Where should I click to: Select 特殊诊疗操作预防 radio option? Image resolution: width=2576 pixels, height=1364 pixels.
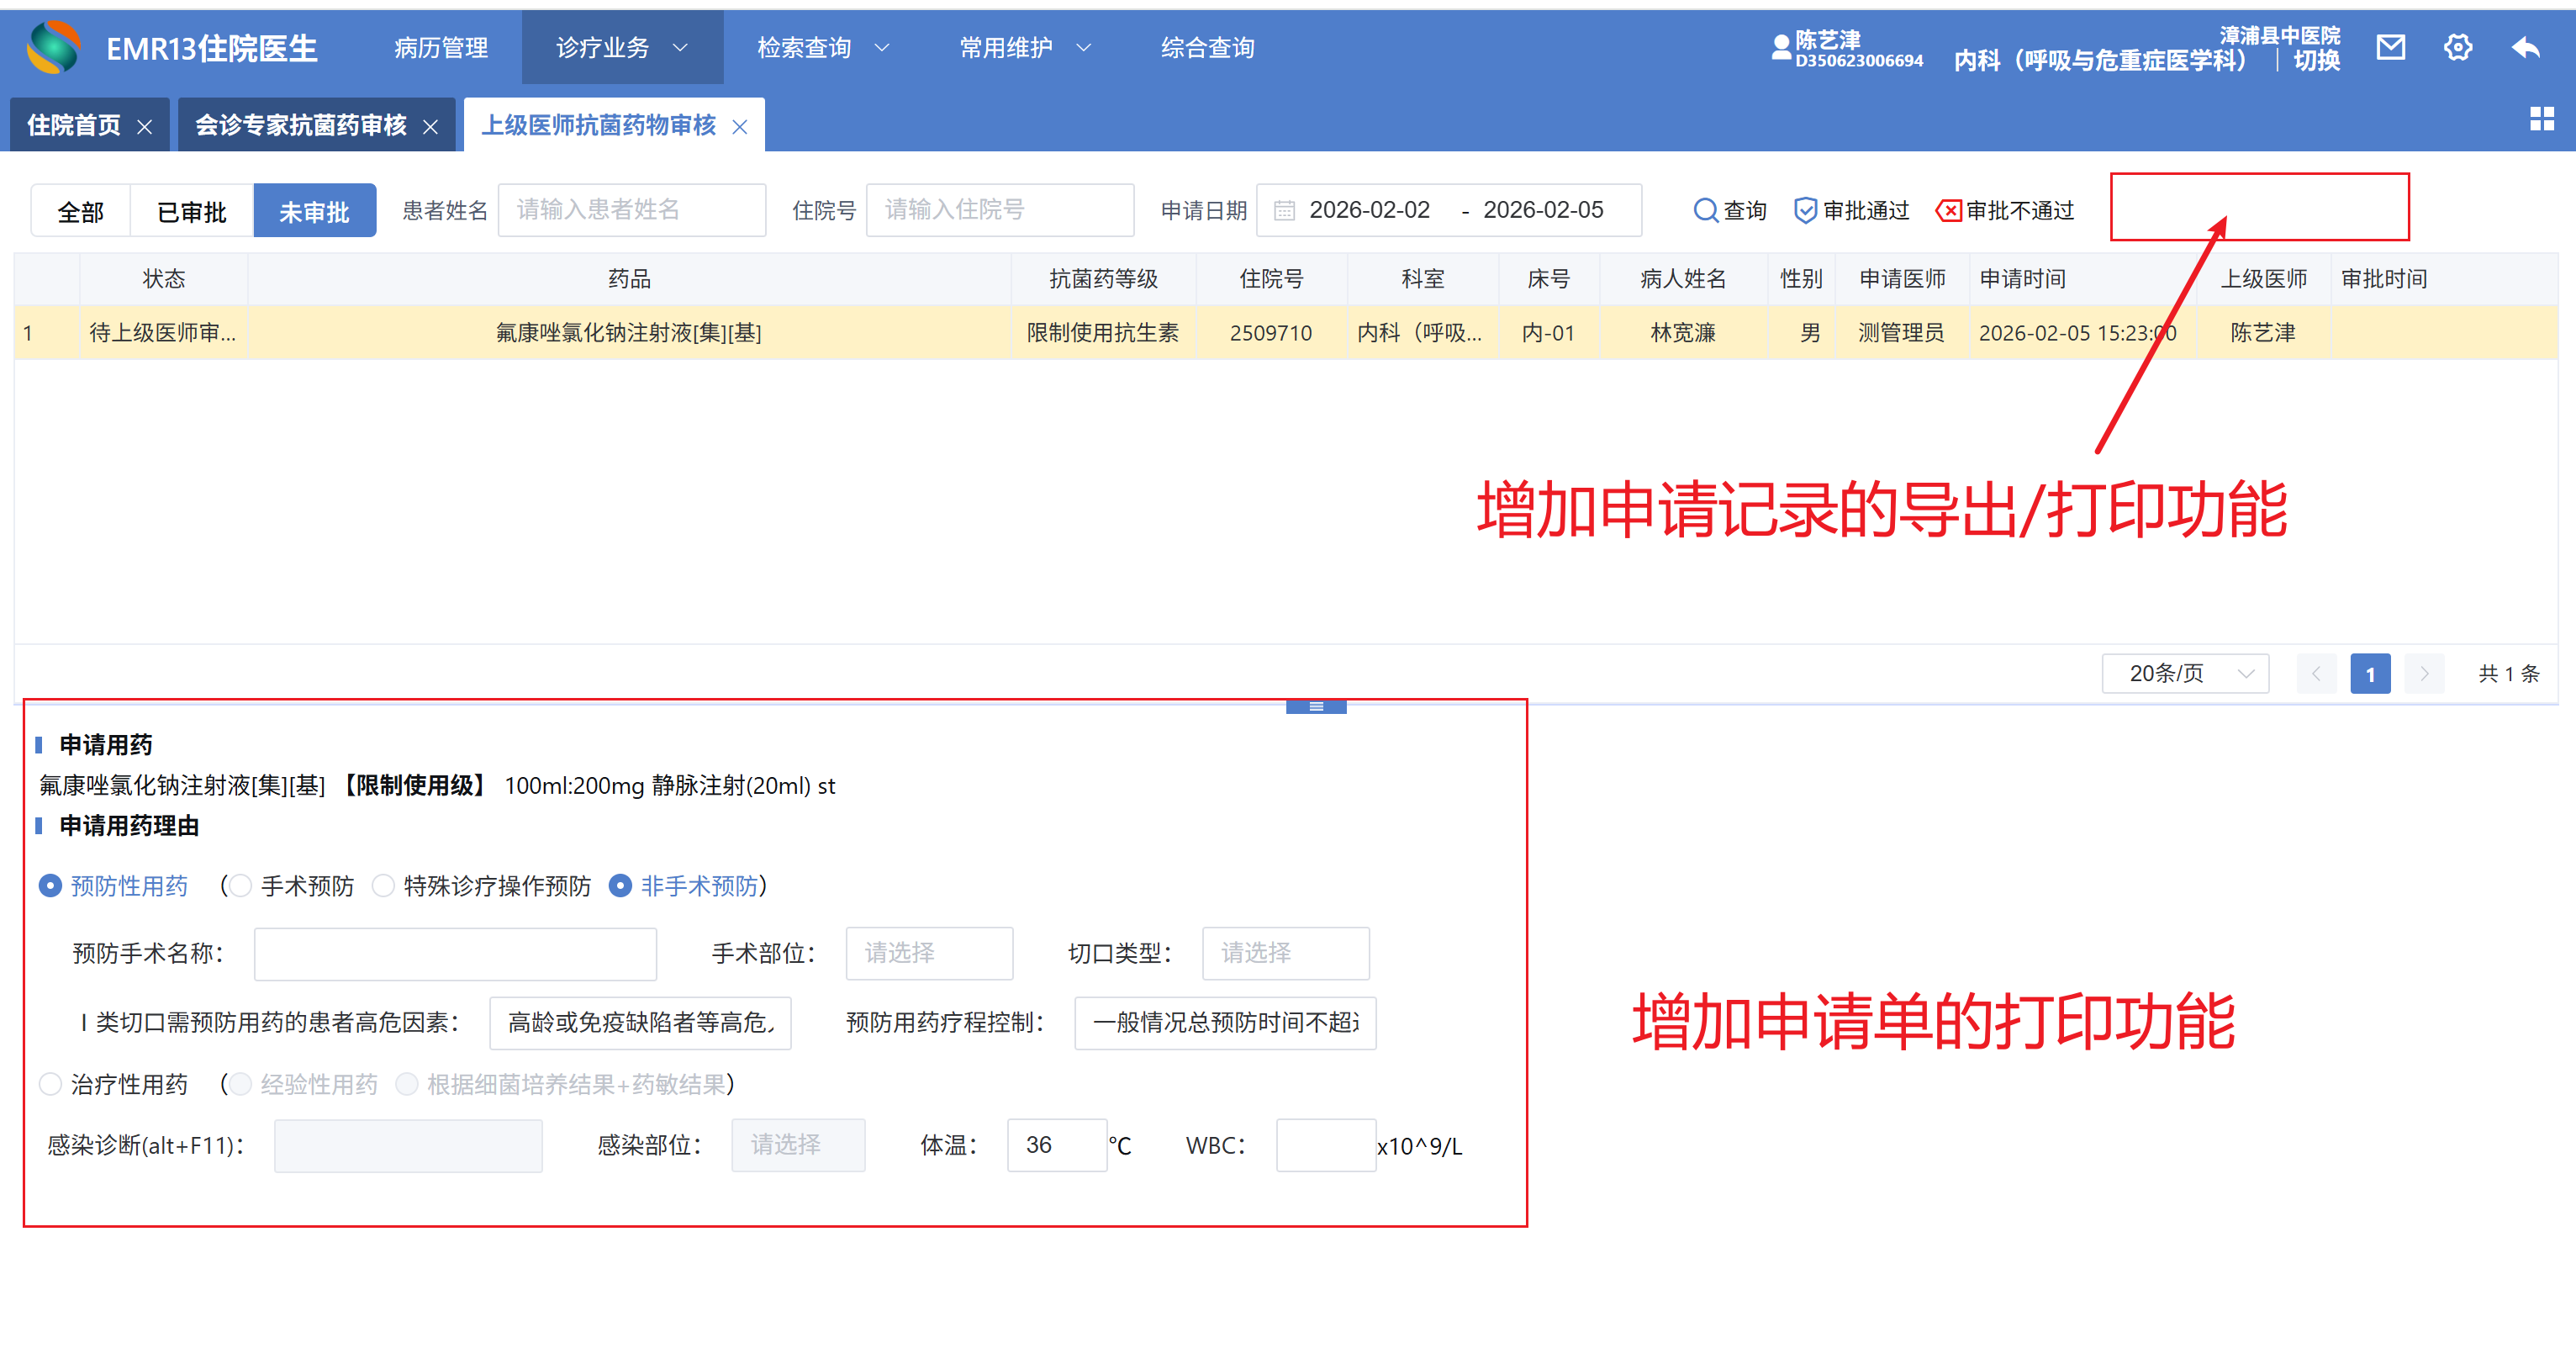[383, 886]
